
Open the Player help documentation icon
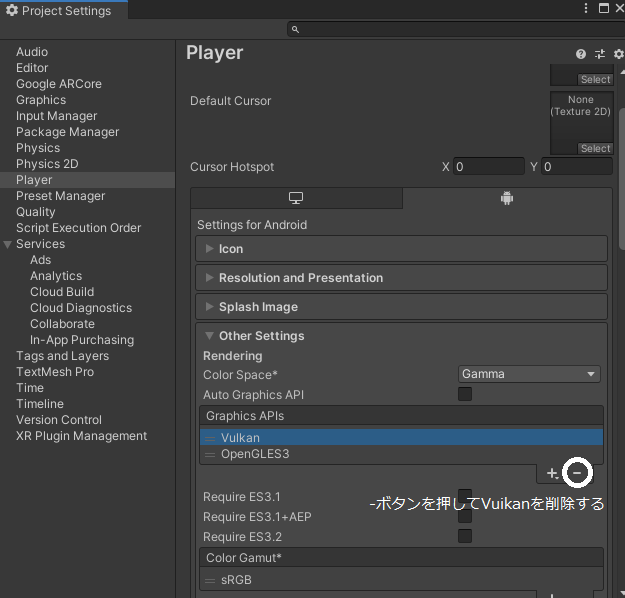581,54
